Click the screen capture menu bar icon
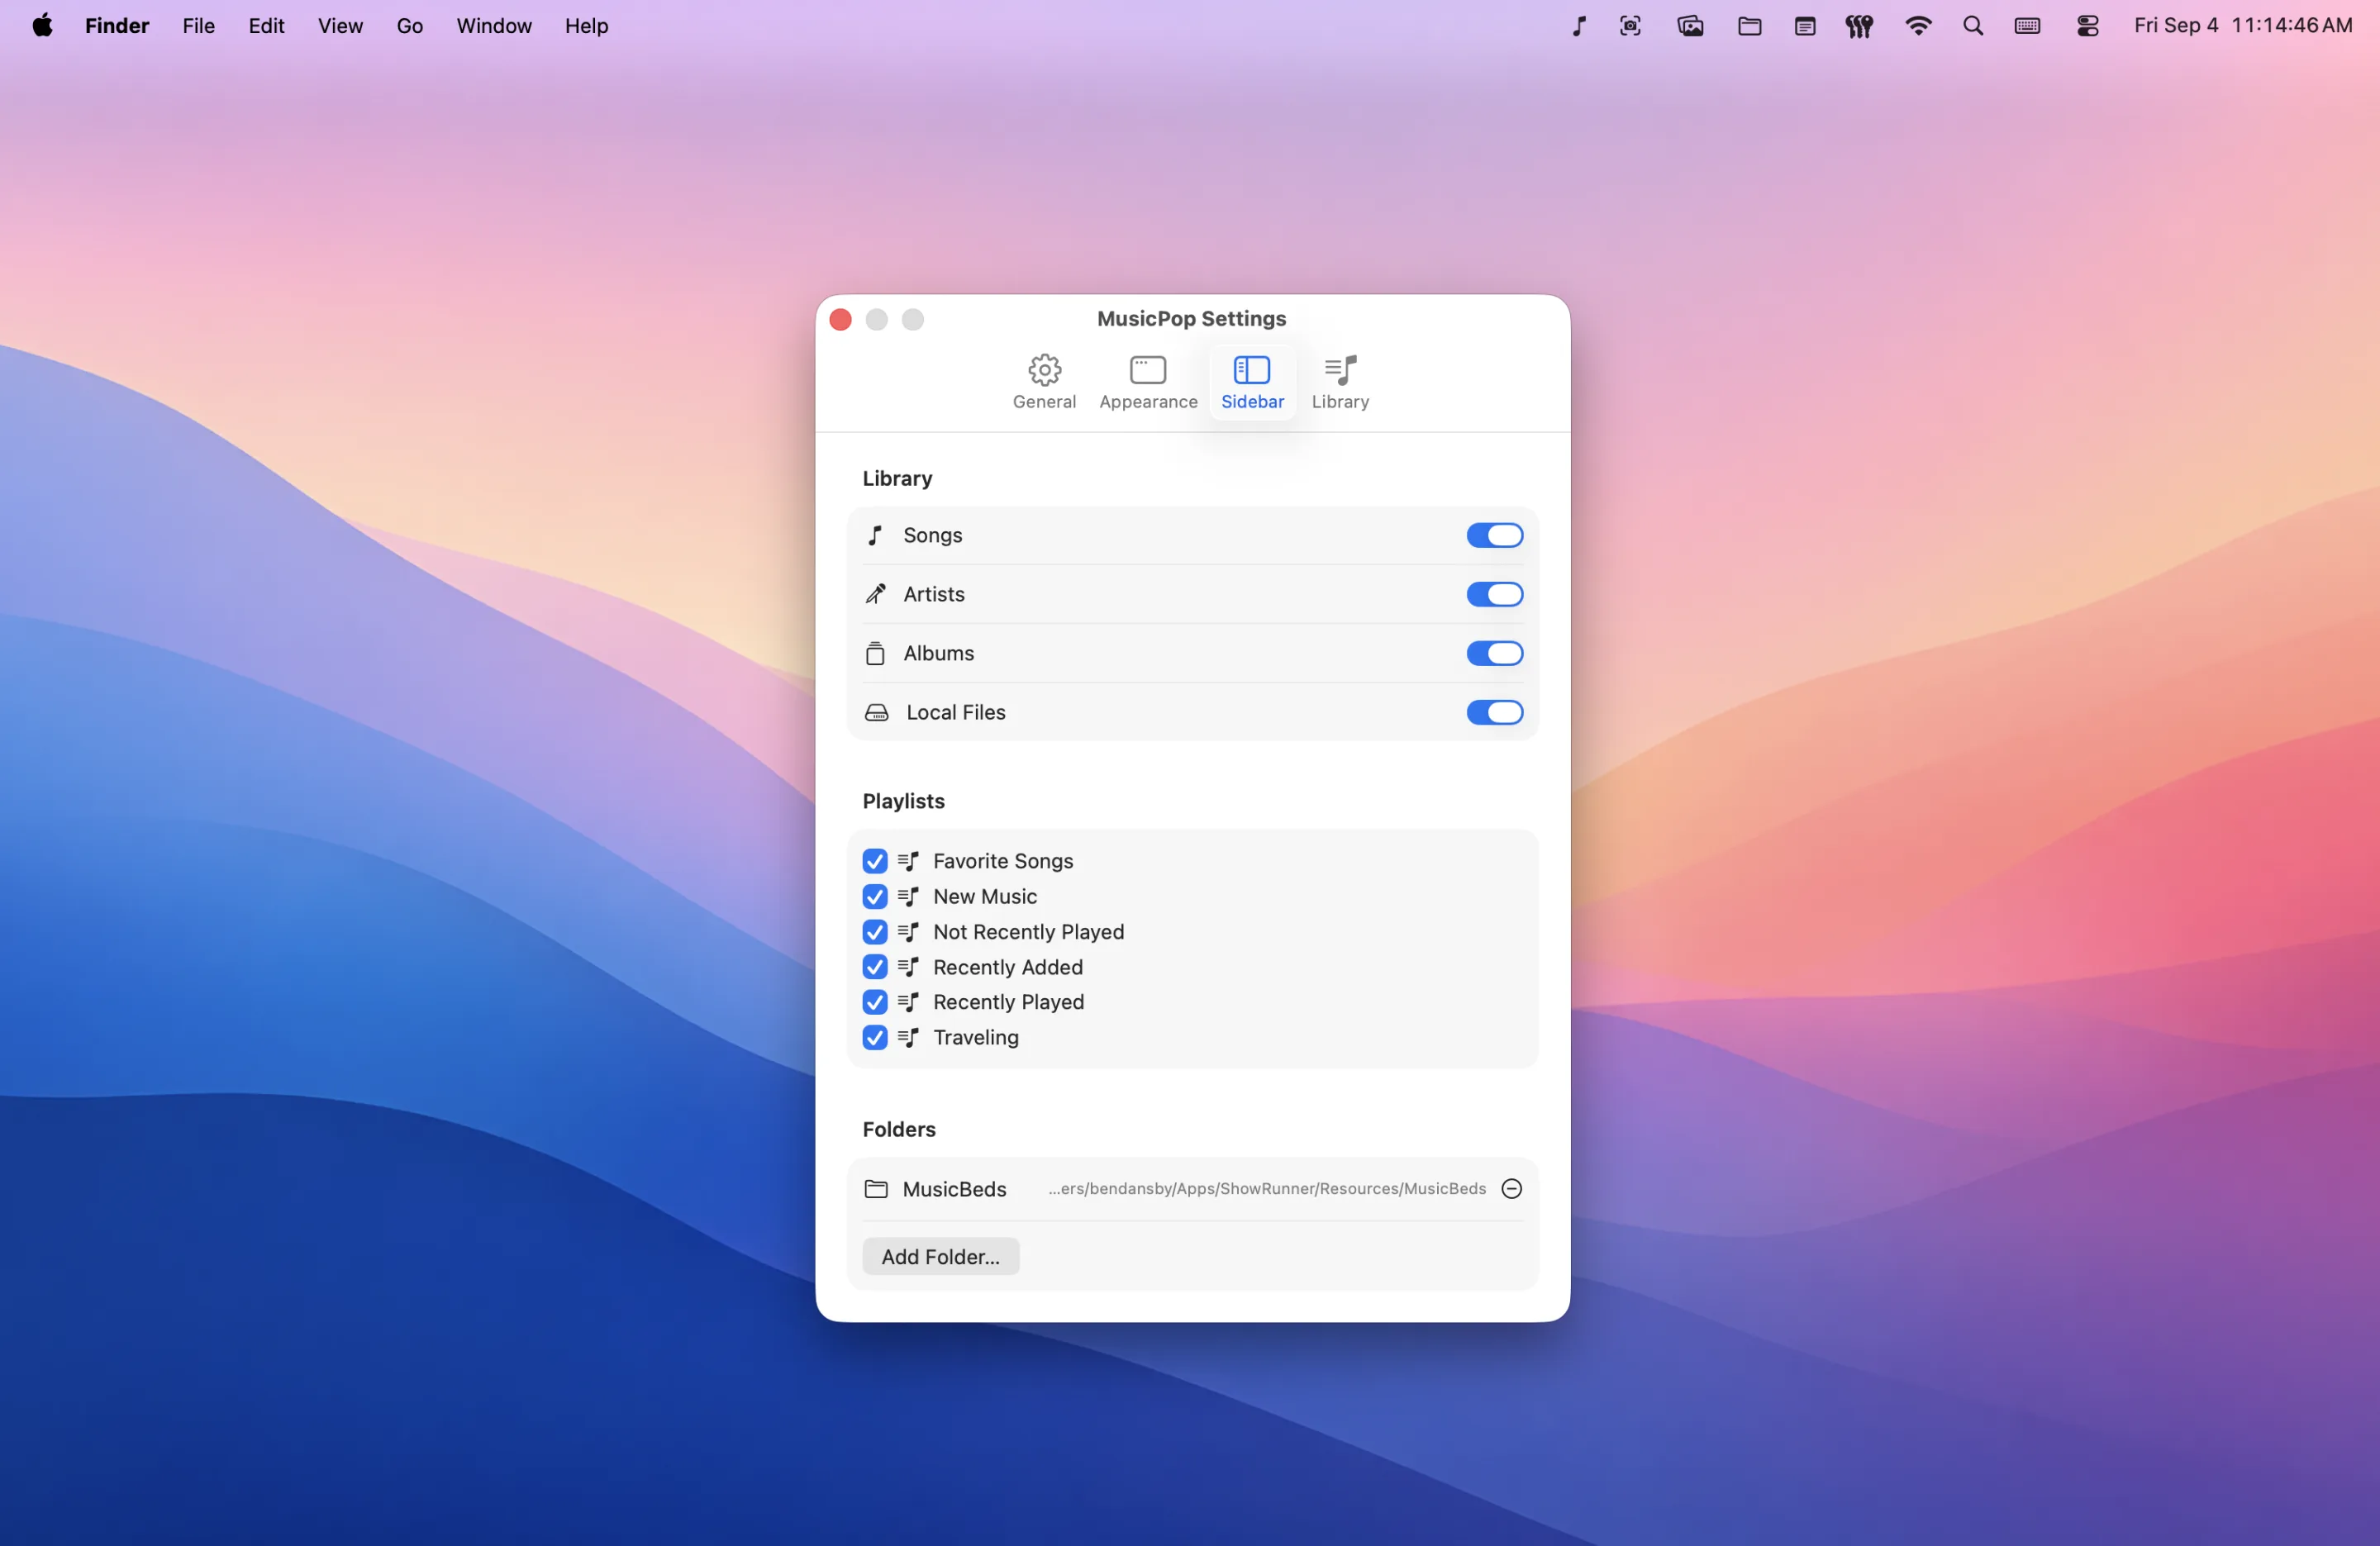 coord(1630,26)
